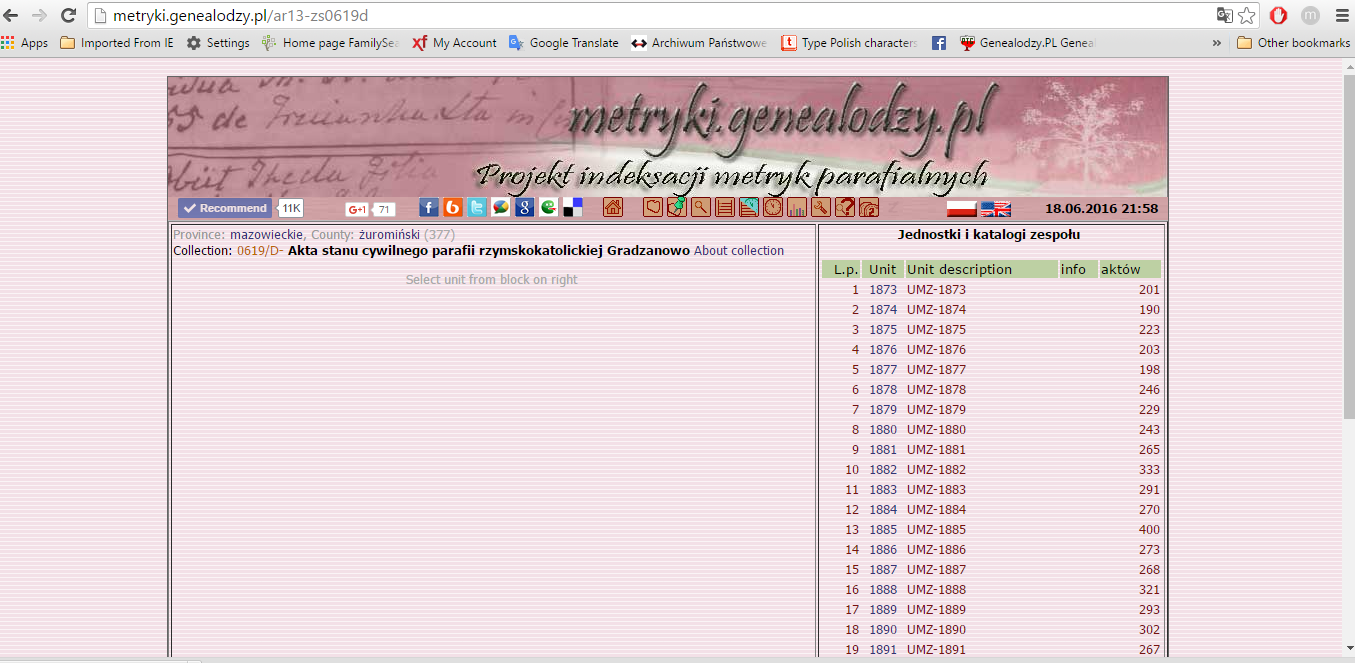Share page via Facebook icon
The width and height of the screenshot is (1355, 663).
[x=428, y=208]
